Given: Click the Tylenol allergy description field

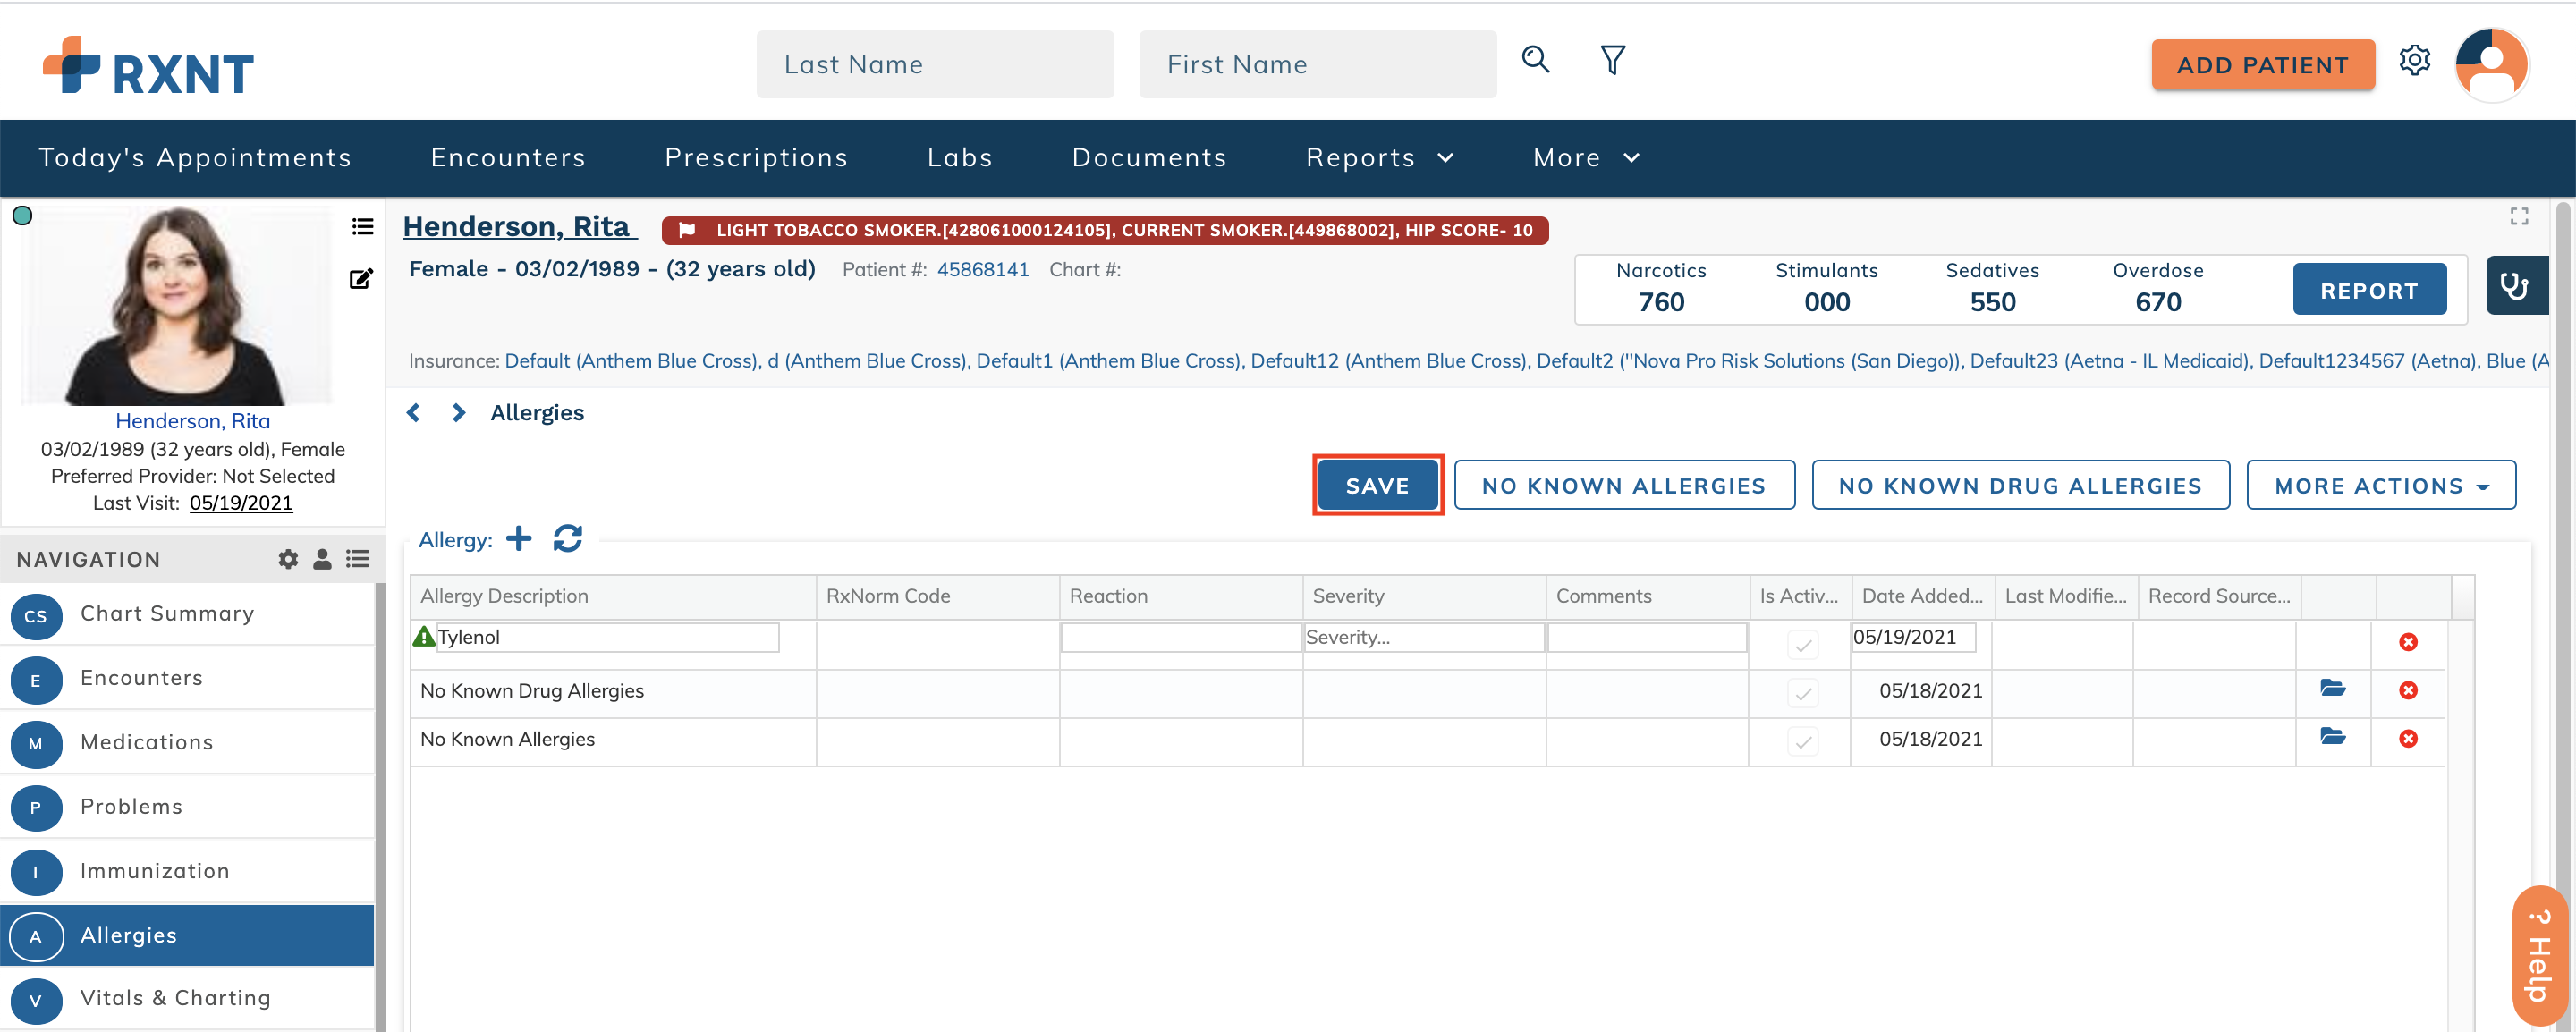Looking at the screenshot, I should 608,638.
